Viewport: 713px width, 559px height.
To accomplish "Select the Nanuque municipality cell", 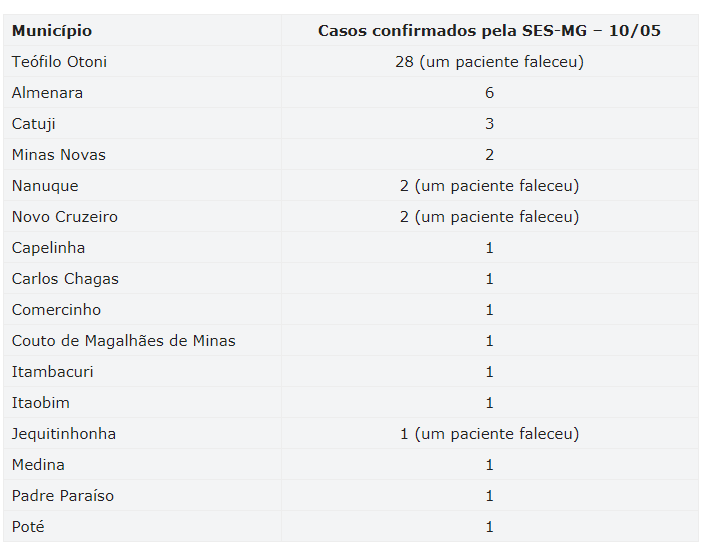I will 45,186.
